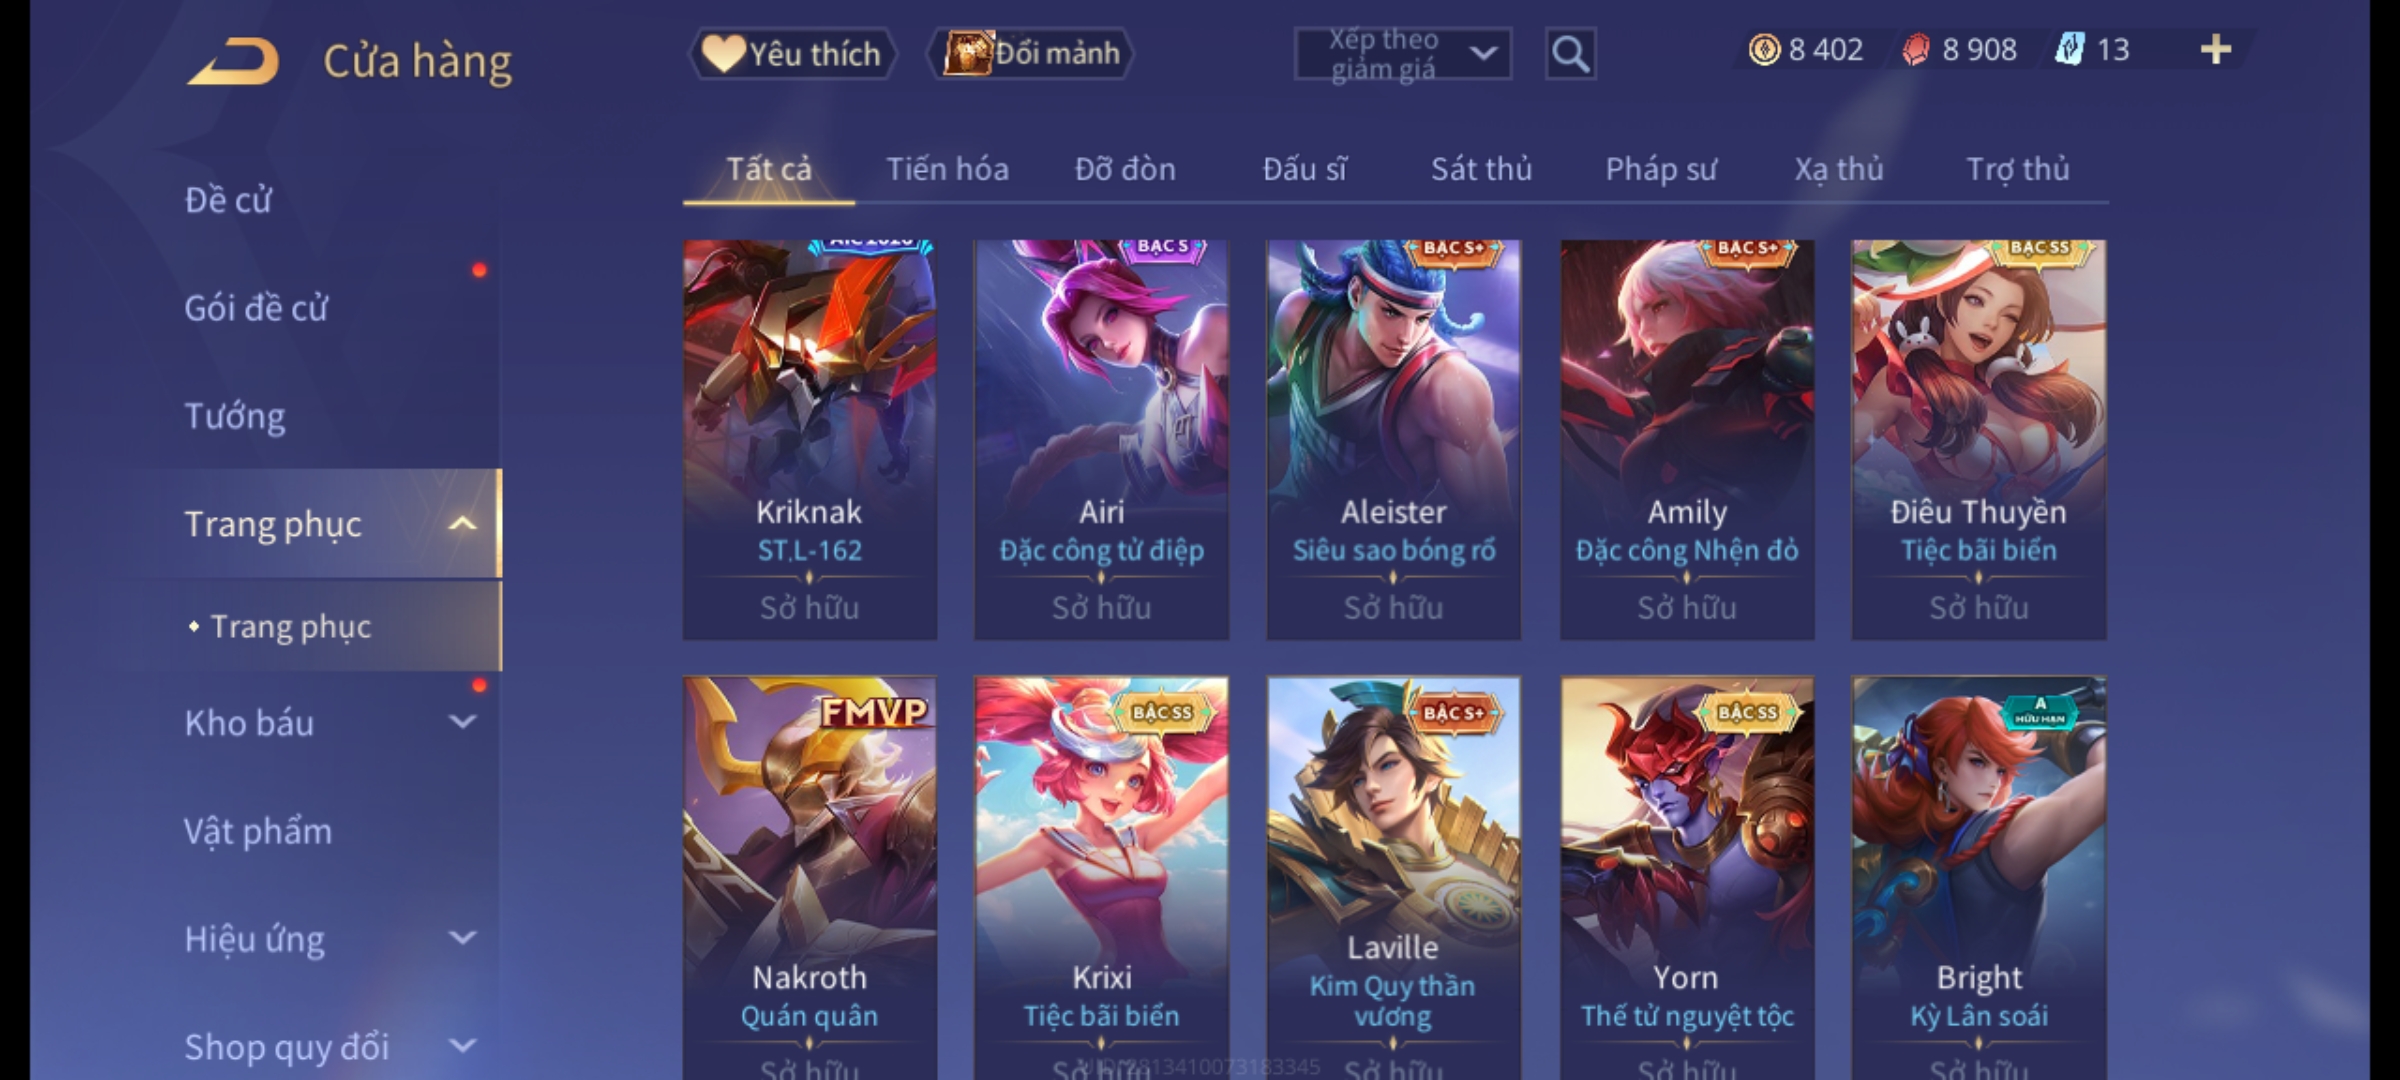Go back using the gold return arrow
The height and width of the screenshot is (1080, 2400).
point(233,61)
